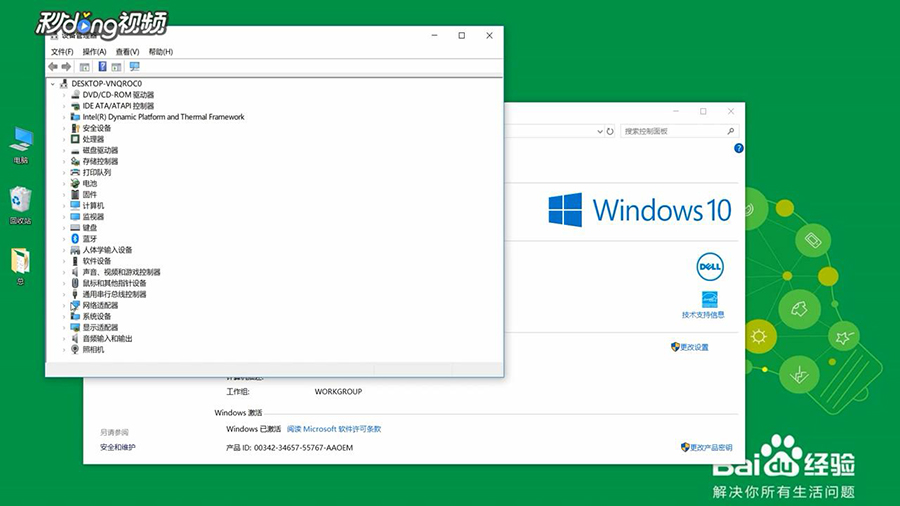Select the 处理器 chip icon
Image resolution: width=900 pixels, height=506 pixels.
[x=75, y=139]
